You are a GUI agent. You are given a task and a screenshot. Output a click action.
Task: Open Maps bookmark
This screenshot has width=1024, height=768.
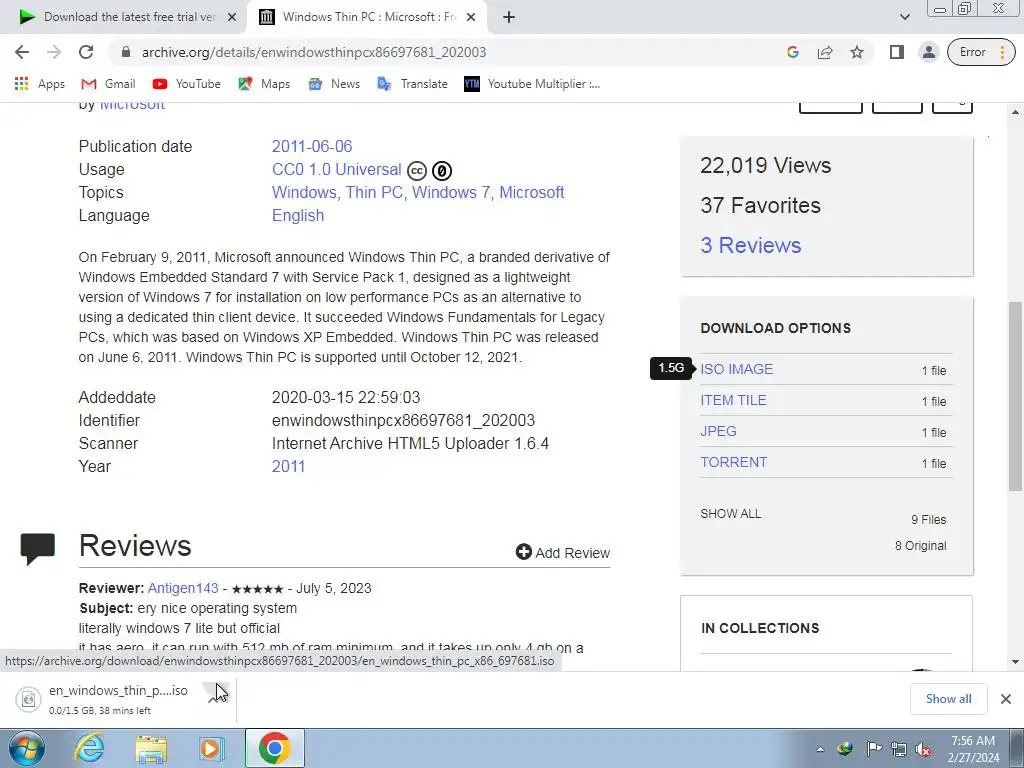tap(264, 84)
